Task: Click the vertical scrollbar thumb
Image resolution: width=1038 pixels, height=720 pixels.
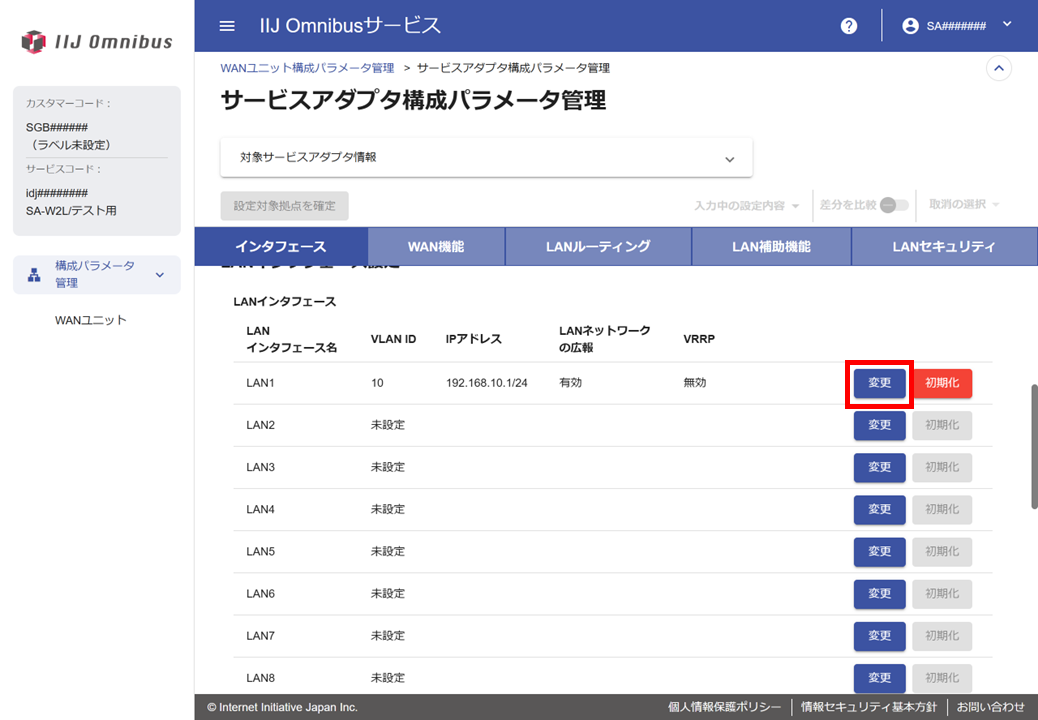Action: pyautogui.click(x=1032, y=445)
